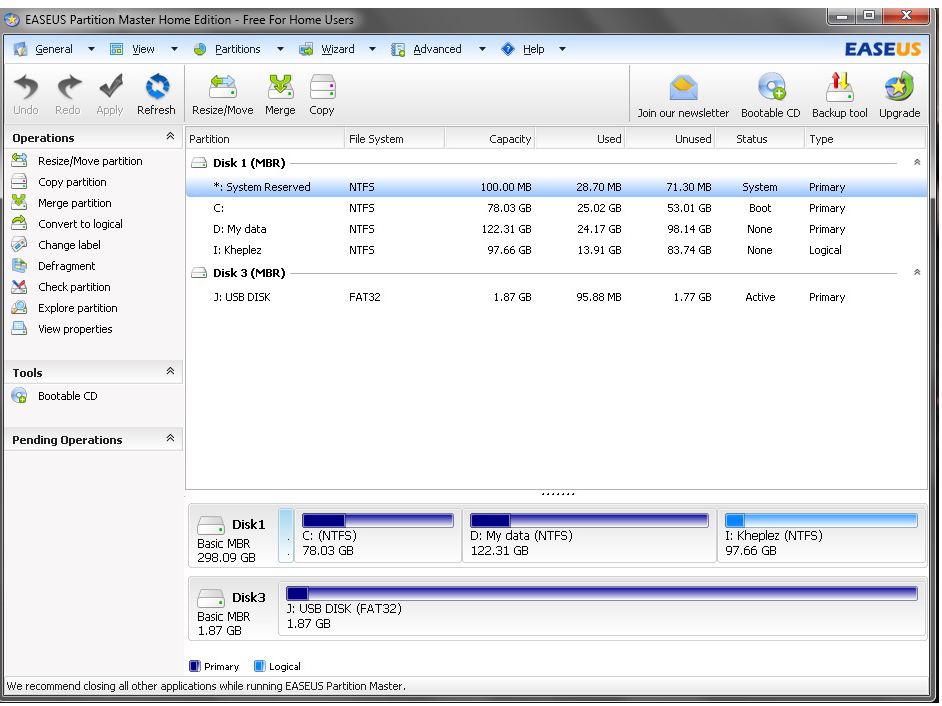
Task: Open the Help menu
Action: click(533, 49)
